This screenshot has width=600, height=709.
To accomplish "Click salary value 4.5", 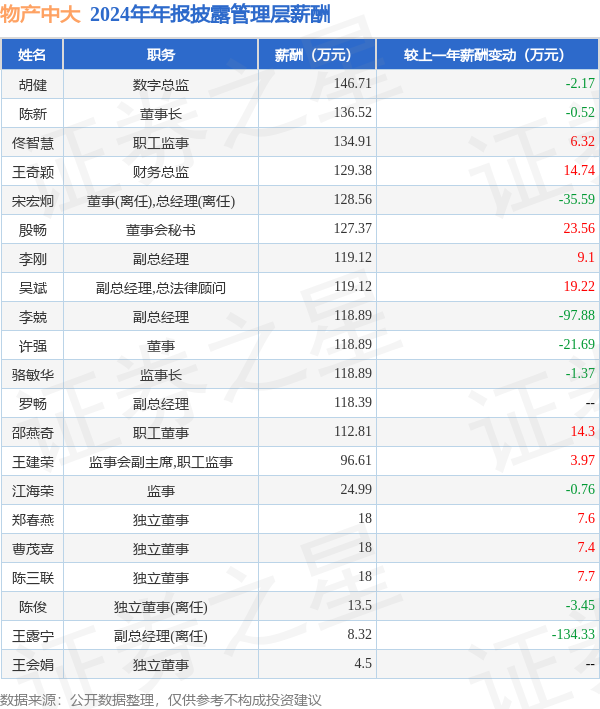I will tap(363, 662).
